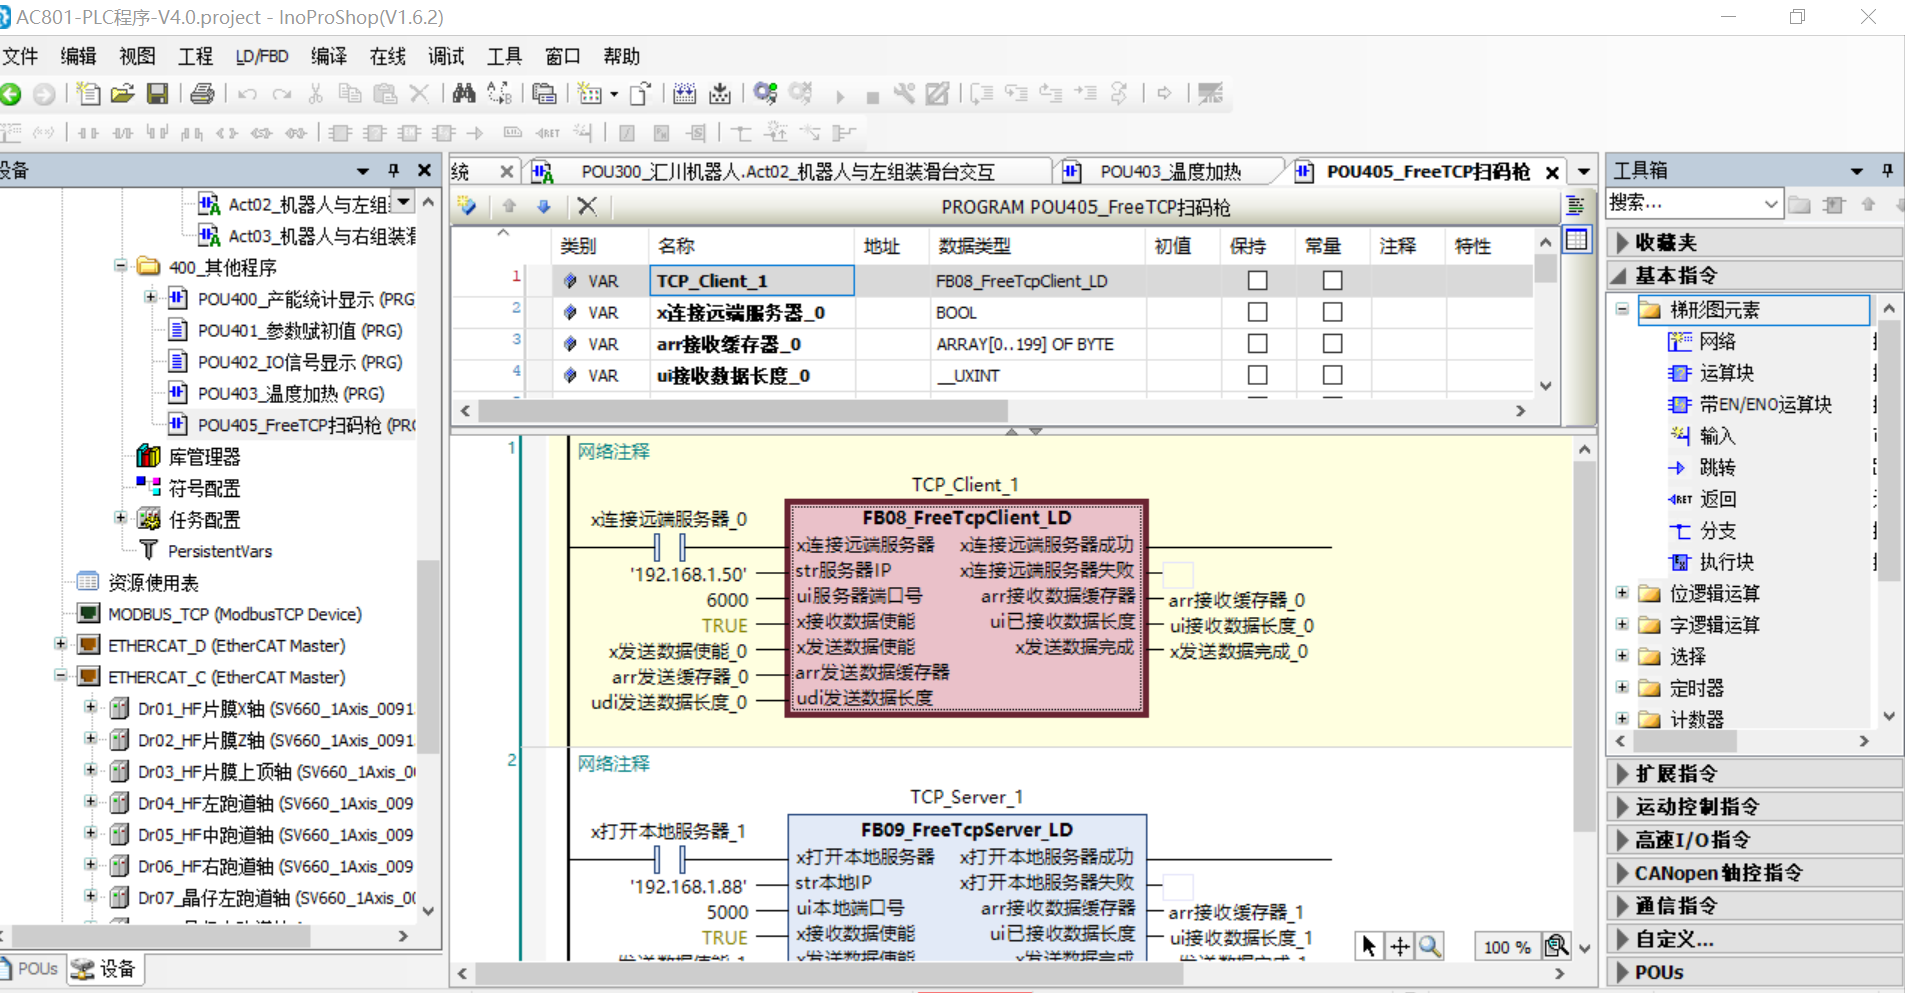Open the LD/FBD menu
This screenshot has height=993, width=1905.
pyautogui.click(x=262, y=56)
